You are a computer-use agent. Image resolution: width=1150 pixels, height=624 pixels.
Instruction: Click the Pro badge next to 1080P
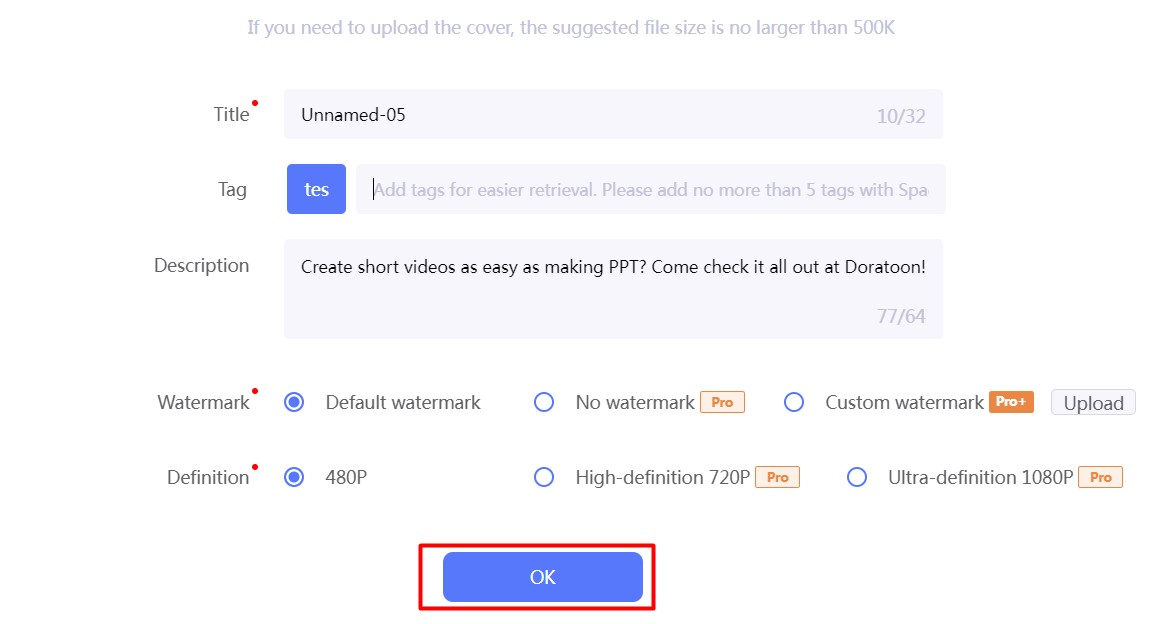1100,477
